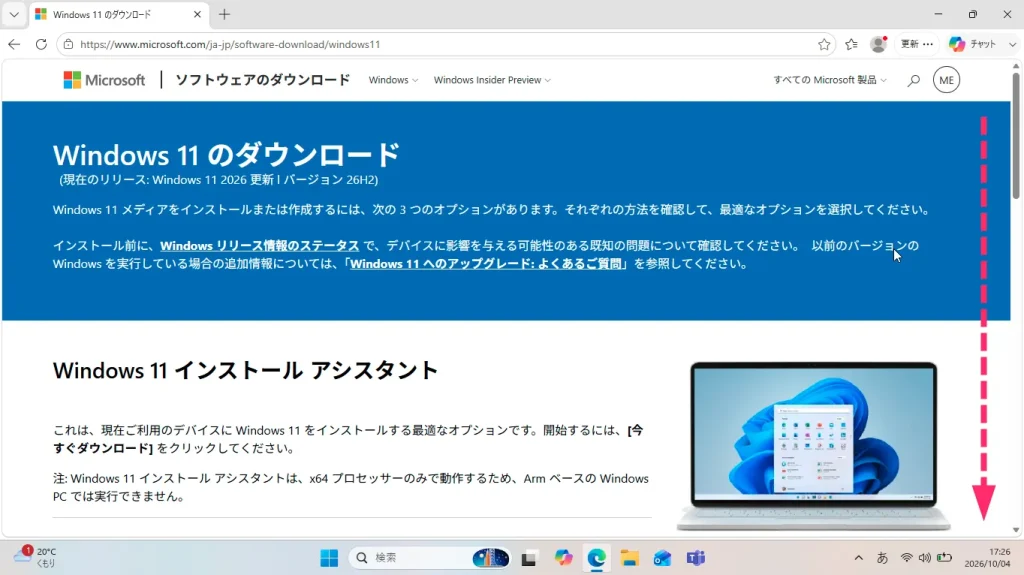Launch Copilot from the taskbar
Screen dimensions: 1024x575
[x=563, y=557]
